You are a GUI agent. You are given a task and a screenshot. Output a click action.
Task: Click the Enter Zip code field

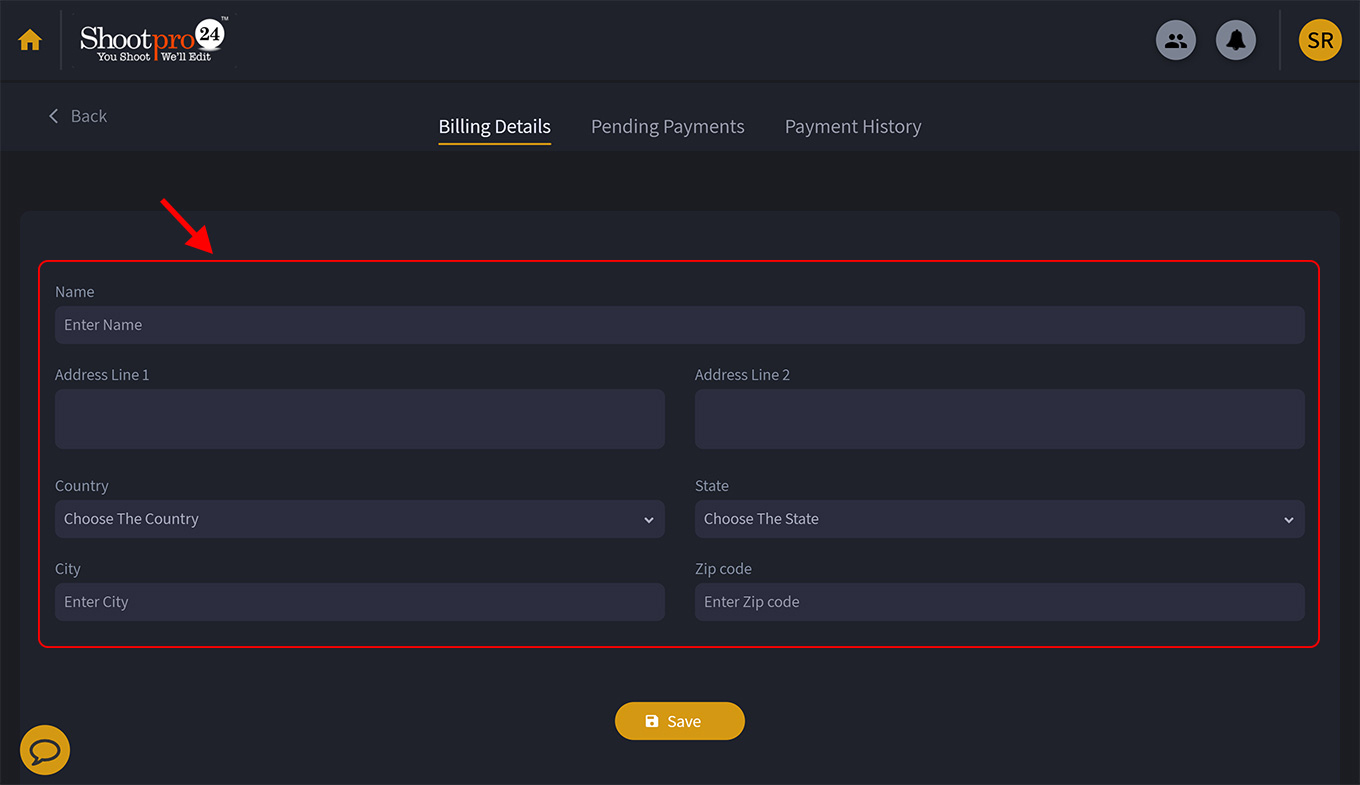tap(999, 601)
